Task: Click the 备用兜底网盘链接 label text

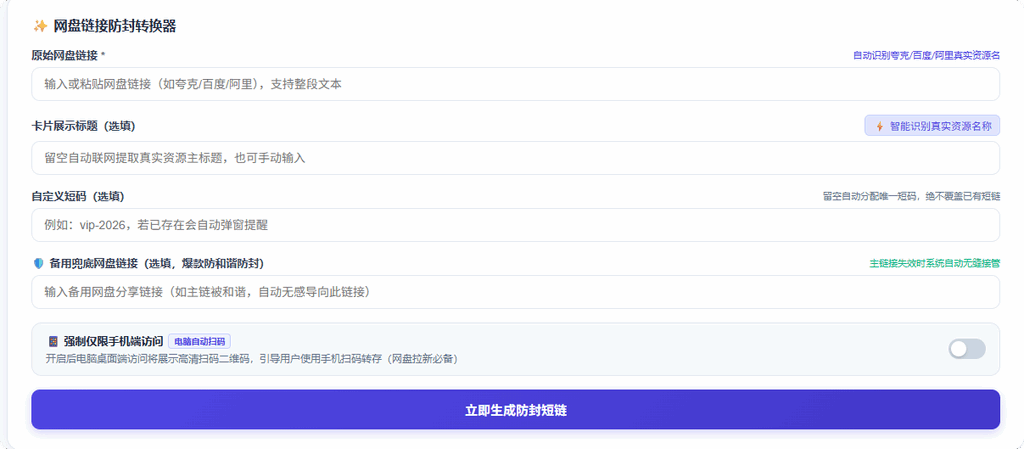Action: [x=157, y=264]
